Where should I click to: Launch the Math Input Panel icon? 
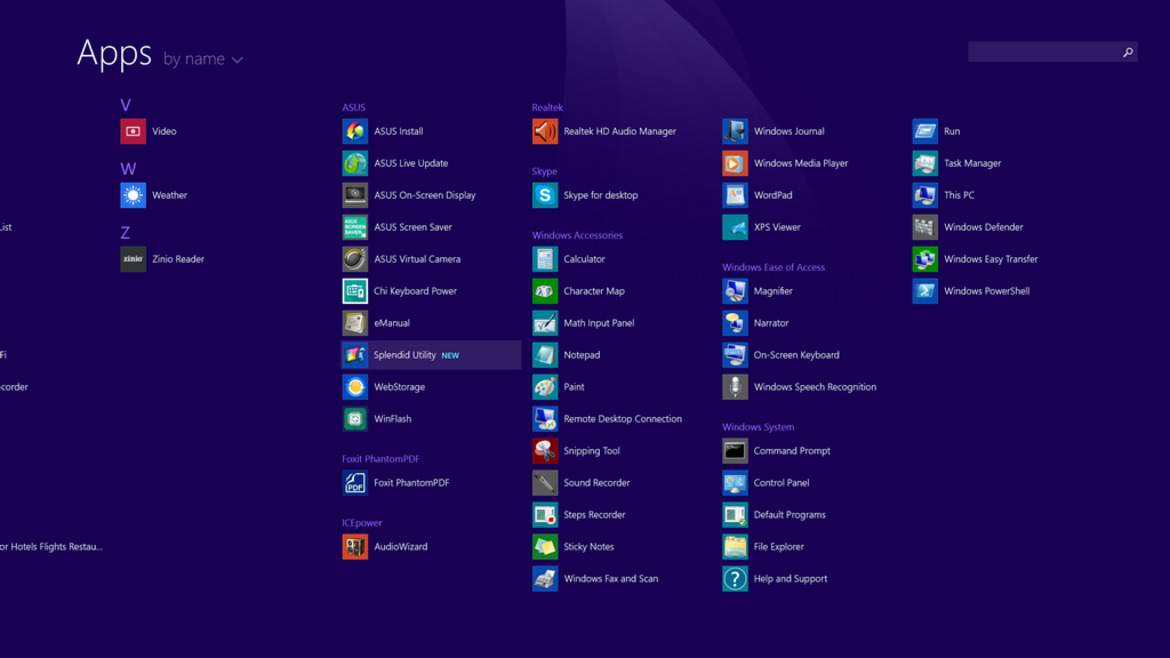click(x=545, y=323)
